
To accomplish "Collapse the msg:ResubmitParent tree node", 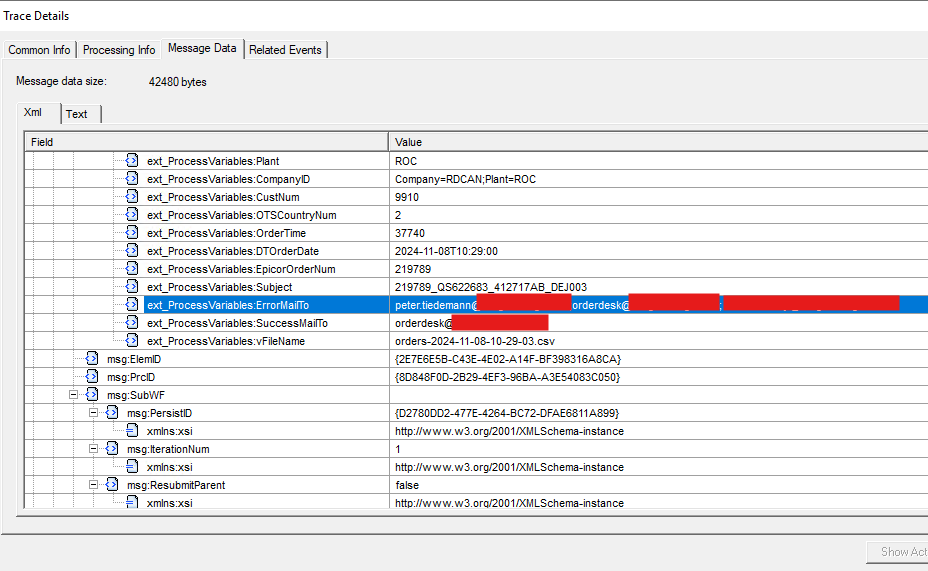I will coord(94,485).
